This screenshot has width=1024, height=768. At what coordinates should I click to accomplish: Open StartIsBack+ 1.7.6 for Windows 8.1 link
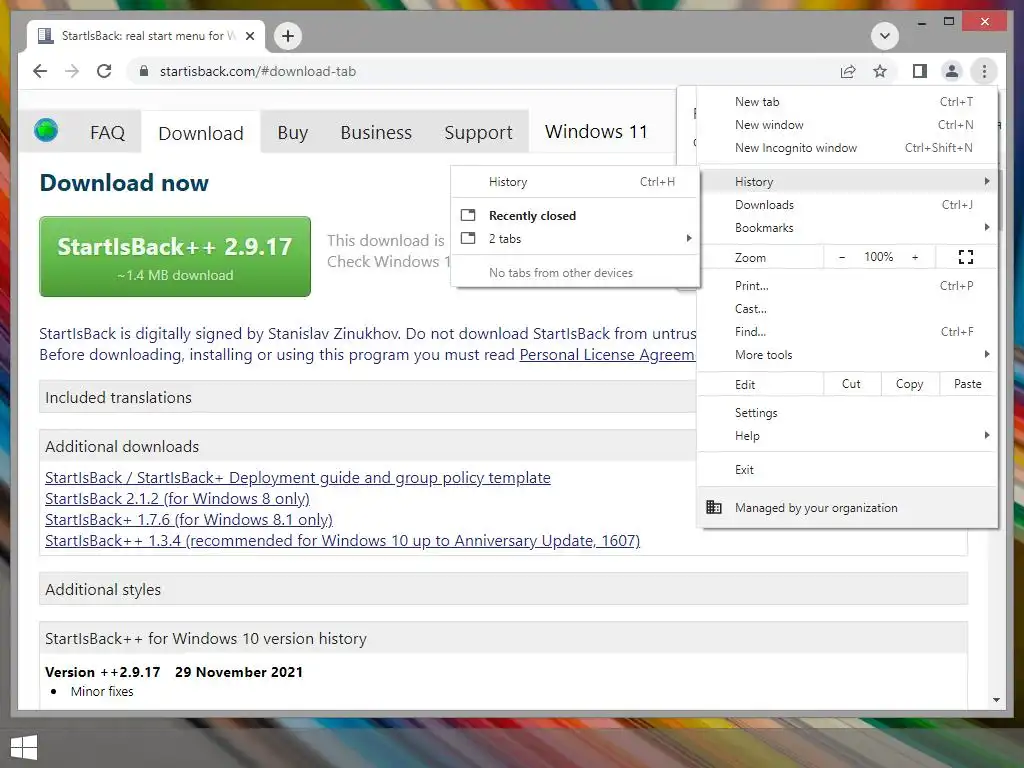(189, 519)
